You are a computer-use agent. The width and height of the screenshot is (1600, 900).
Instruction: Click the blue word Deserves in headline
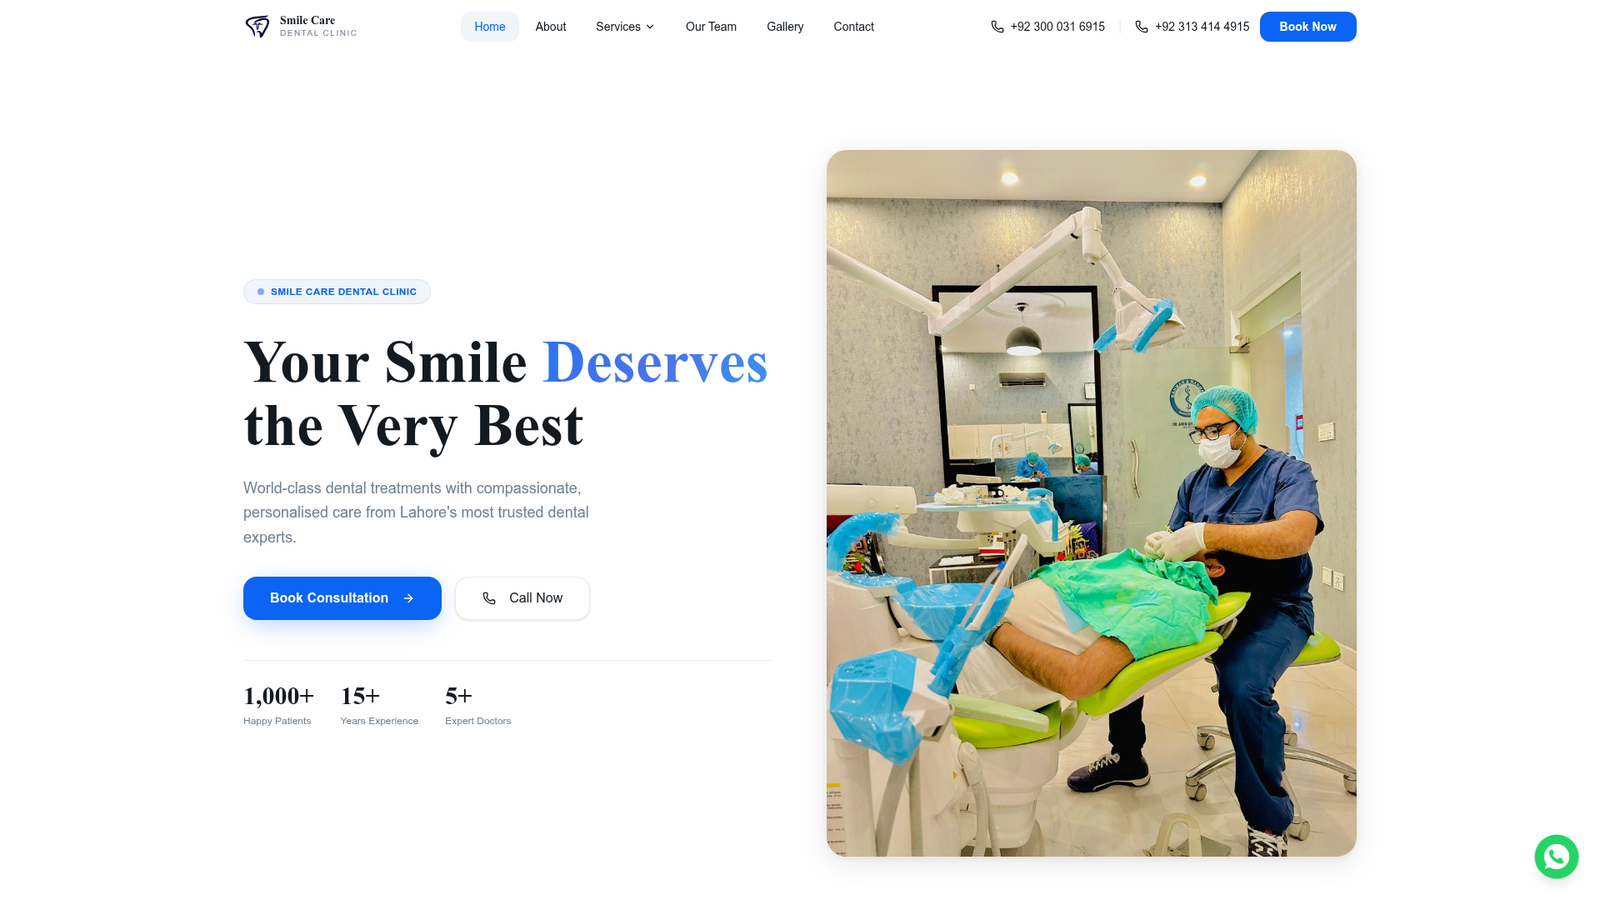(x=655, y=362)
